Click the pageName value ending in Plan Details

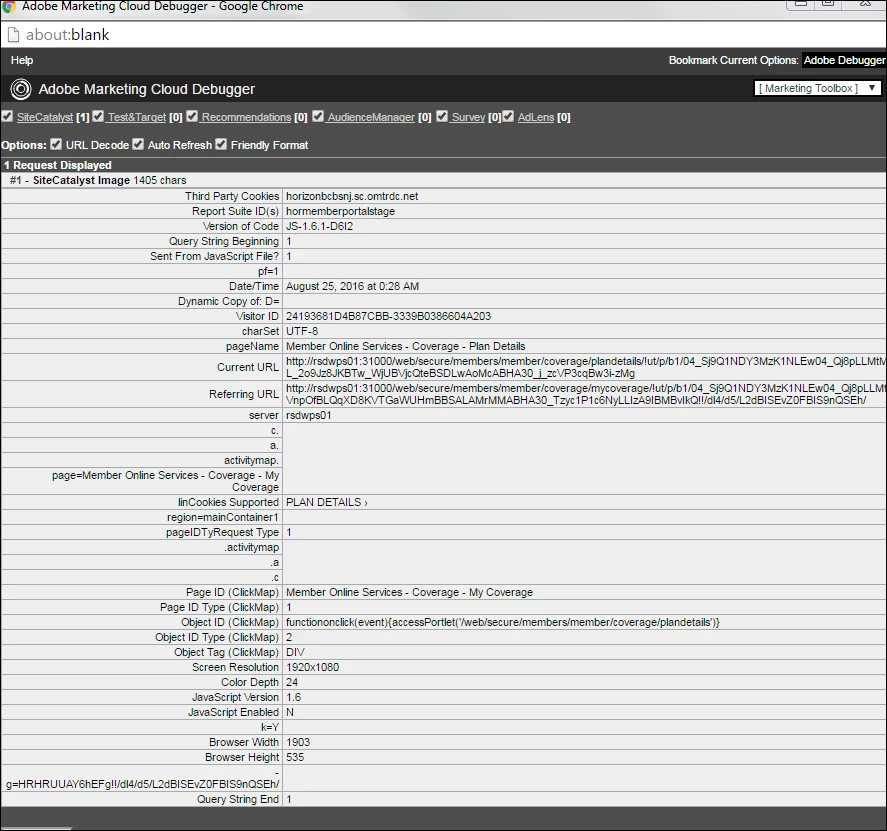(x=406, y=346)
